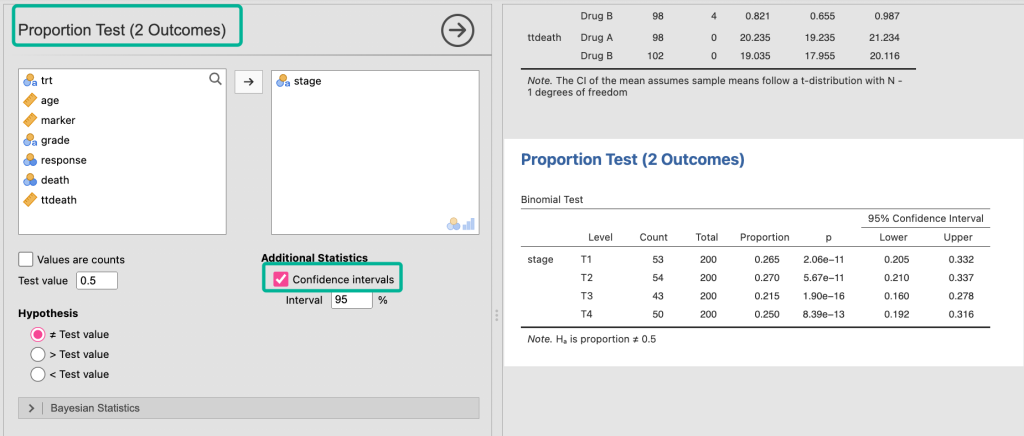The width and height of the screenshot is (1024, 436).
Task: Click the ttdeath Drug B mean 19.035
Action: click(x=753, y=56)
